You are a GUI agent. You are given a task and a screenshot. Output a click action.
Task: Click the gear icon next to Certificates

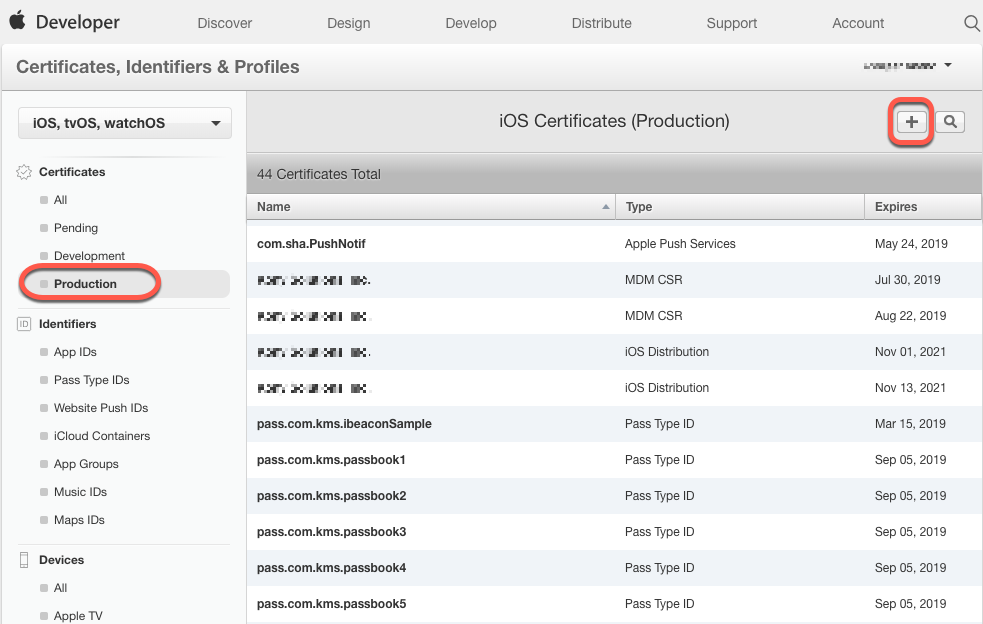(23, 171)
